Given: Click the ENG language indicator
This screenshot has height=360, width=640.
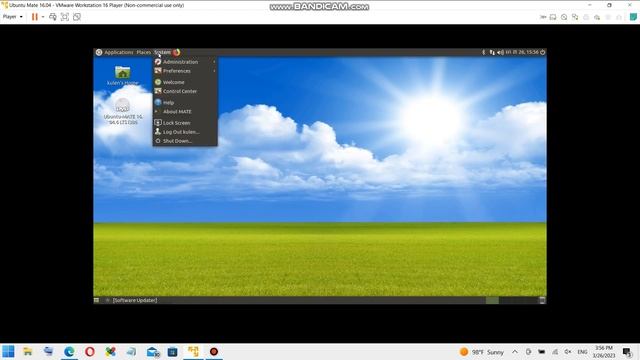Looking at the screenshot, I should point(582,352).
